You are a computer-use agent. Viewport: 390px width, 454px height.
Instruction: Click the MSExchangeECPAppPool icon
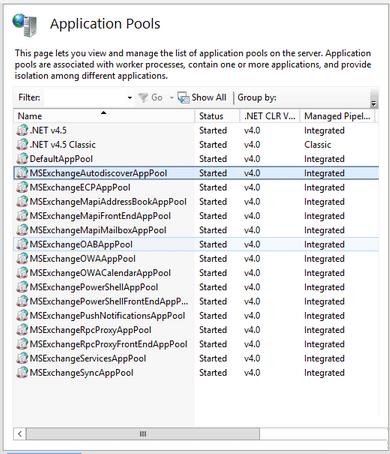[x=22, y=187]
